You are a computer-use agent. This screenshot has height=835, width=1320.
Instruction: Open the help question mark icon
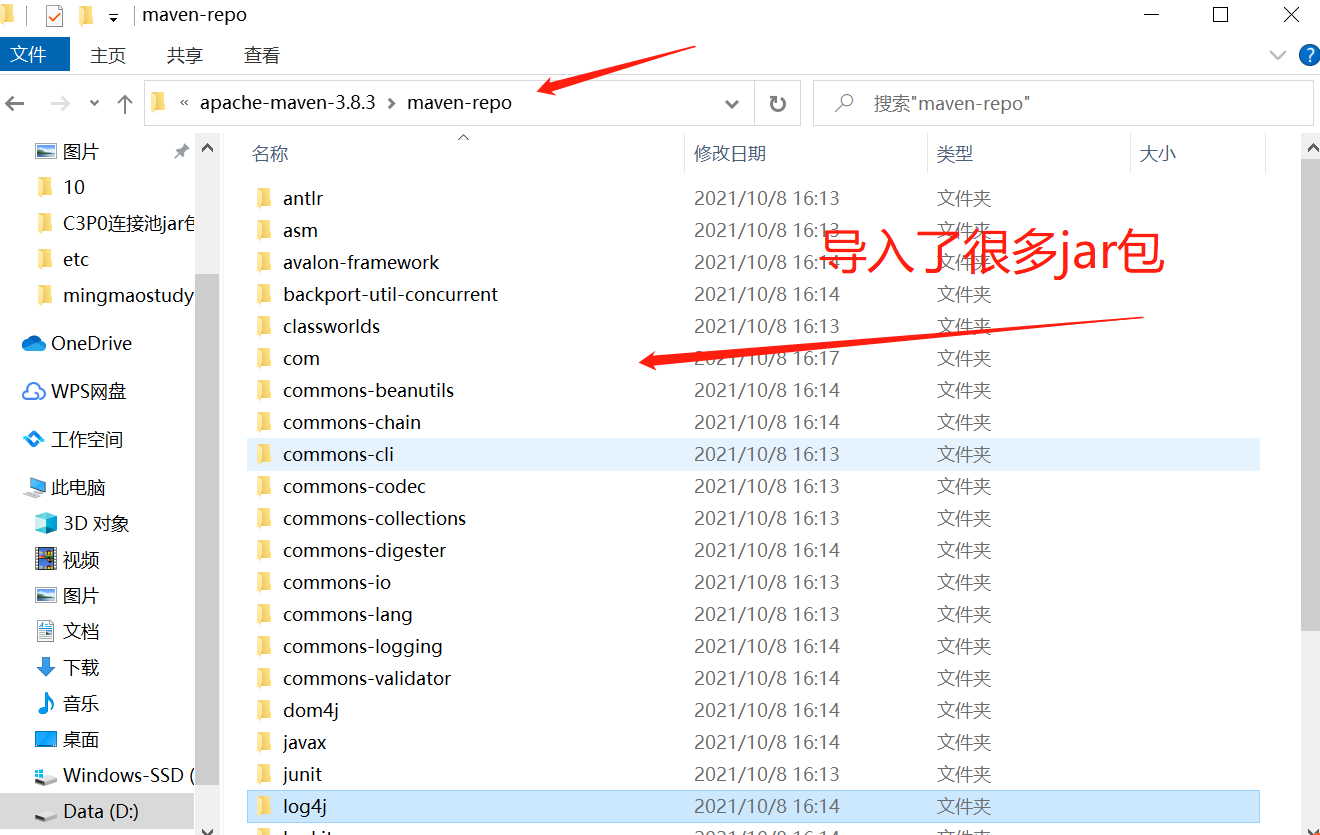[x=1309, y=55]
